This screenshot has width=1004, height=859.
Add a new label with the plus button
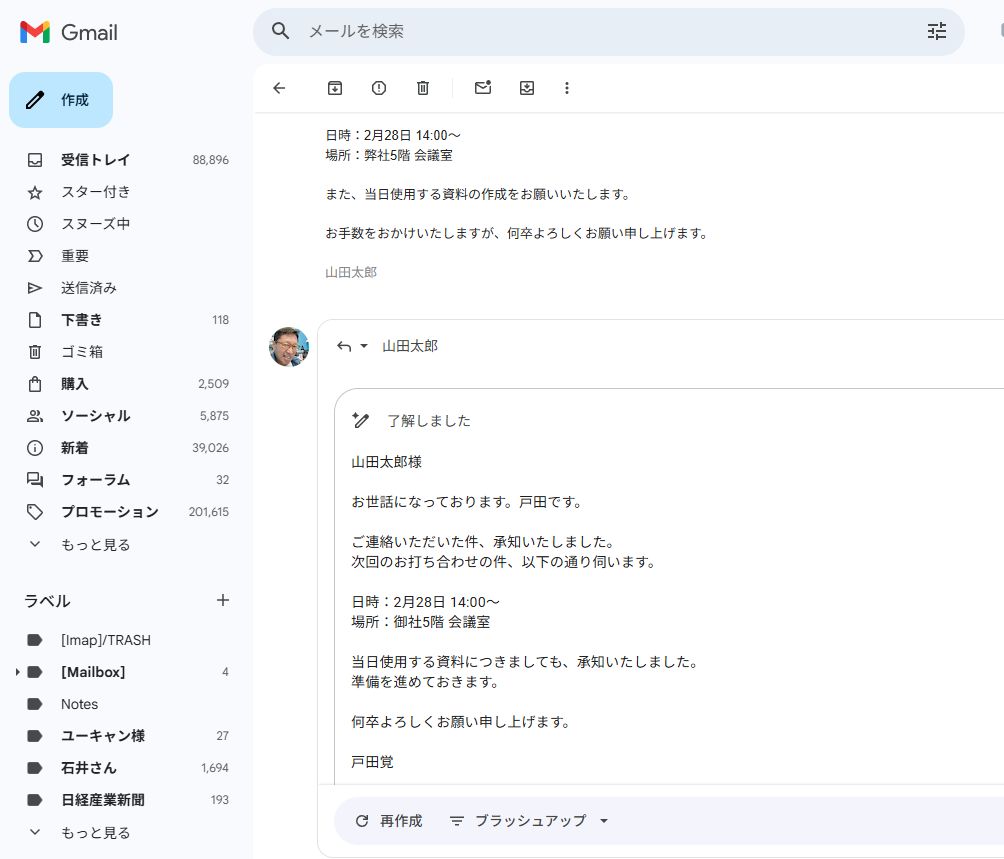222,600
